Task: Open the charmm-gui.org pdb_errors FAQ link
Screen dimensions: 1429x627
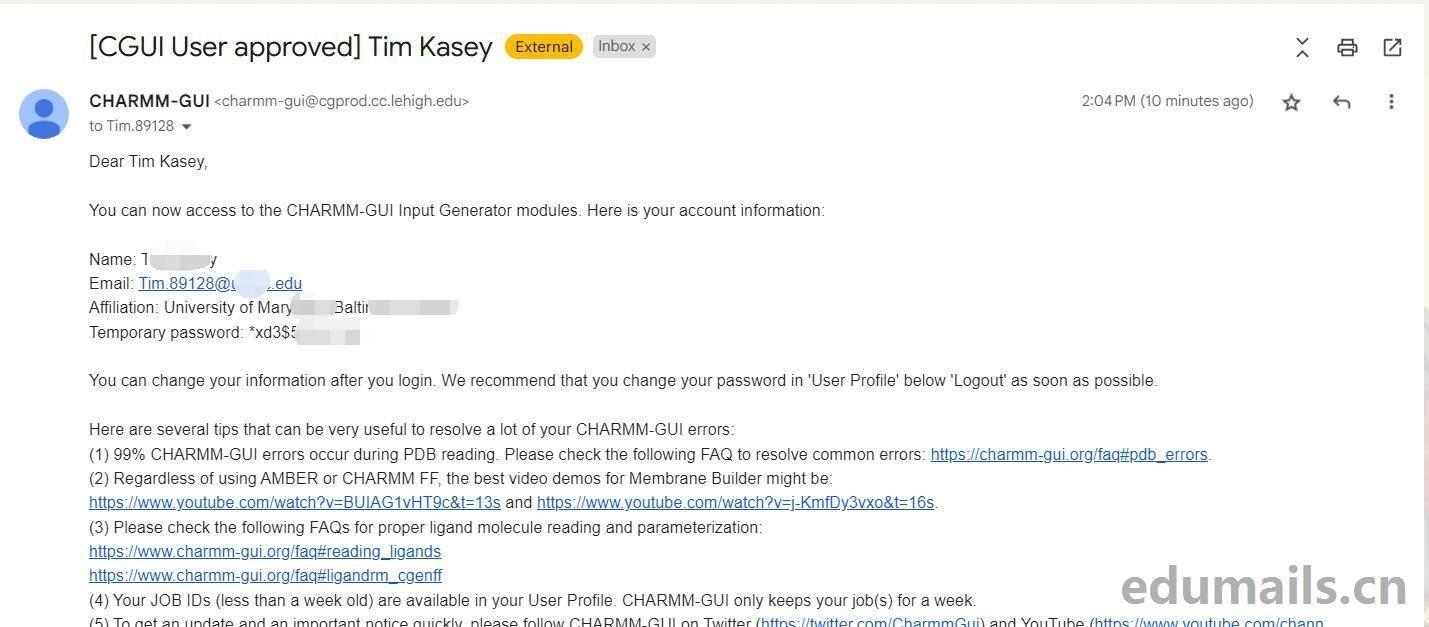Action: pyautogui.click(x=1068, y=455)
